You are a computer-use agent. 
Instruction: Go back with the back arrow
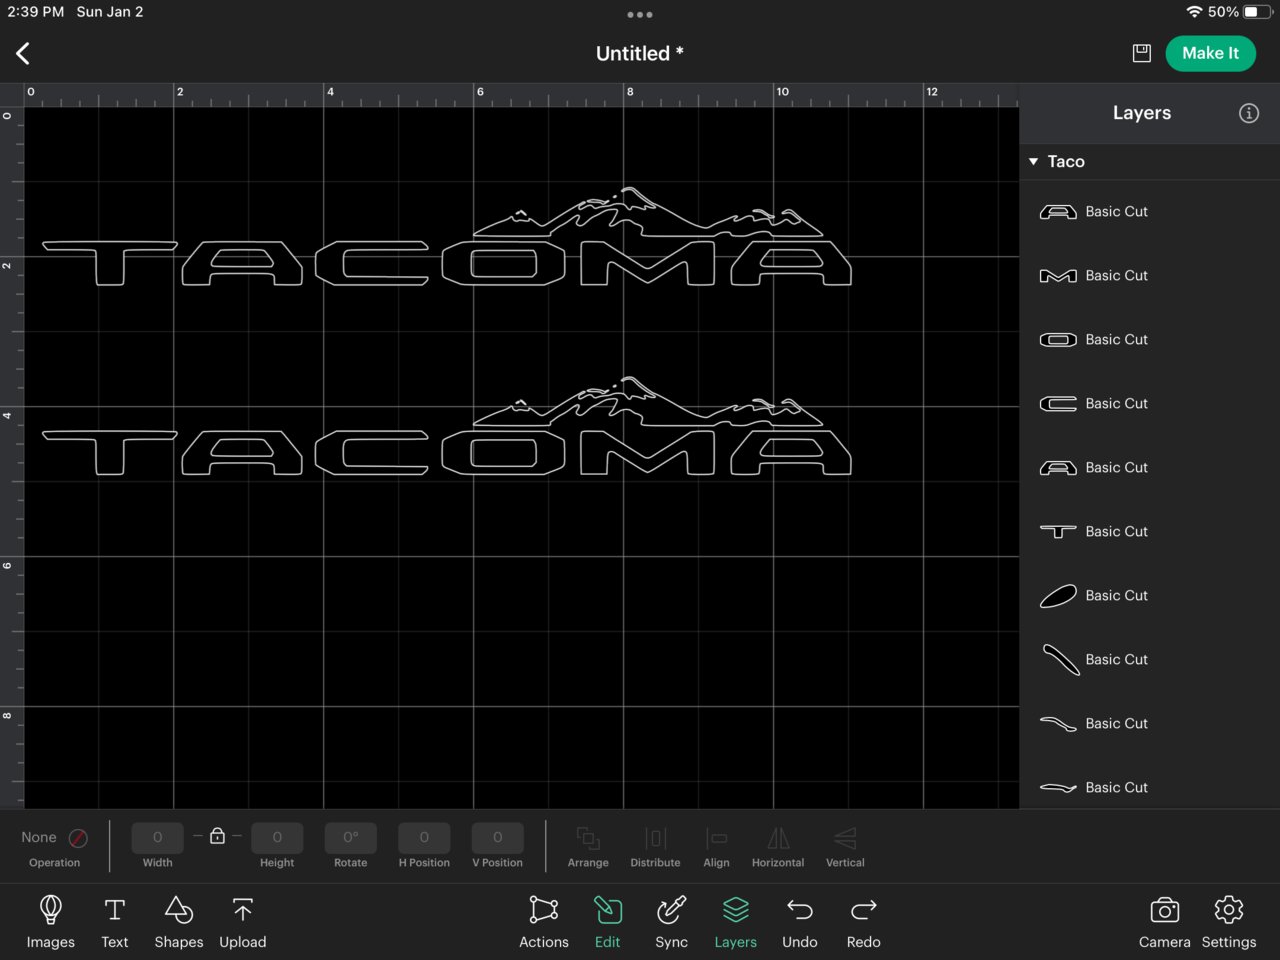click(23, 53)
